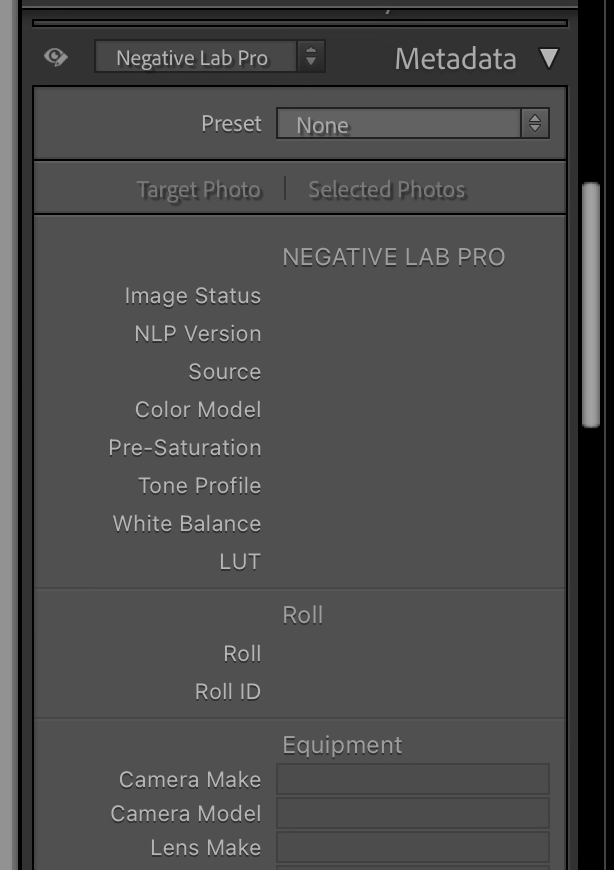Click the Preset dropdown arrow icon
The height and width of the screenshot is (870, 614).
pyautogui.click(x=535, y=123)
